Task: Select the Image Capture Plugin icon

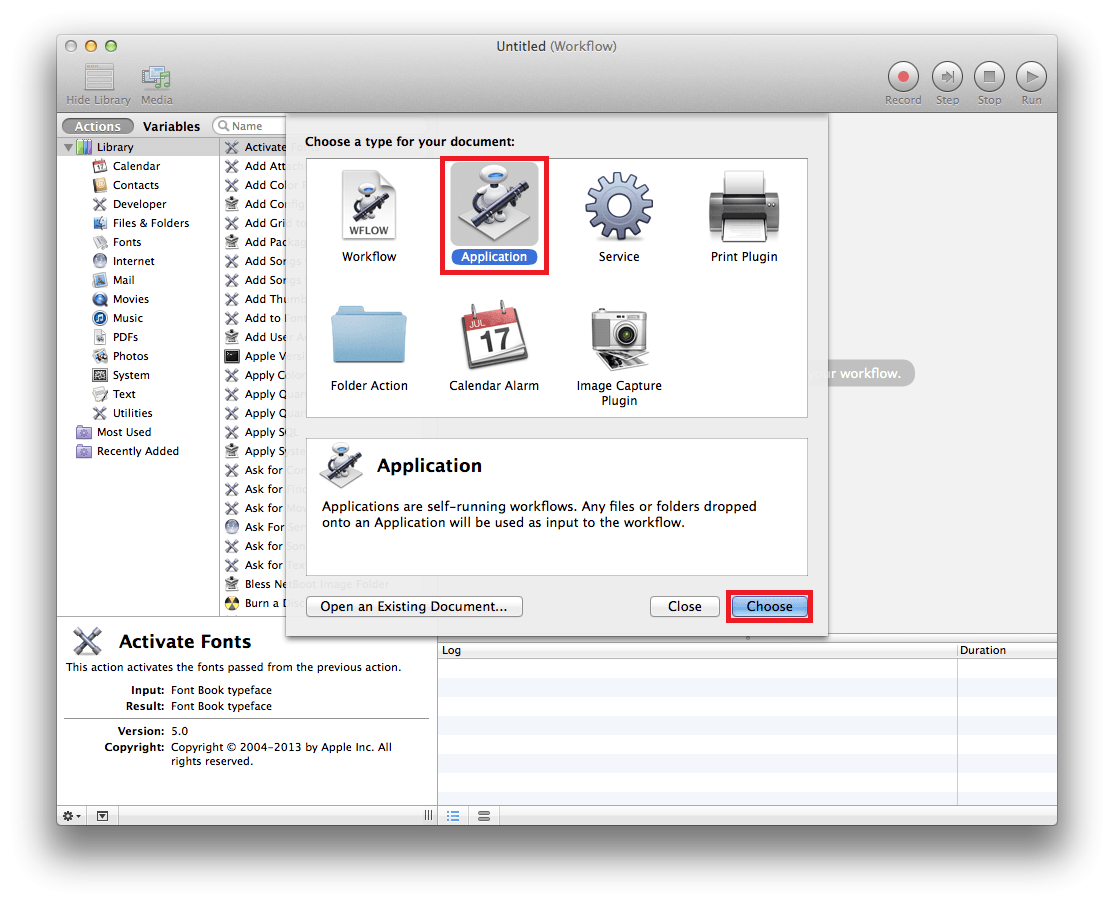Action: [x=618, y=339]
